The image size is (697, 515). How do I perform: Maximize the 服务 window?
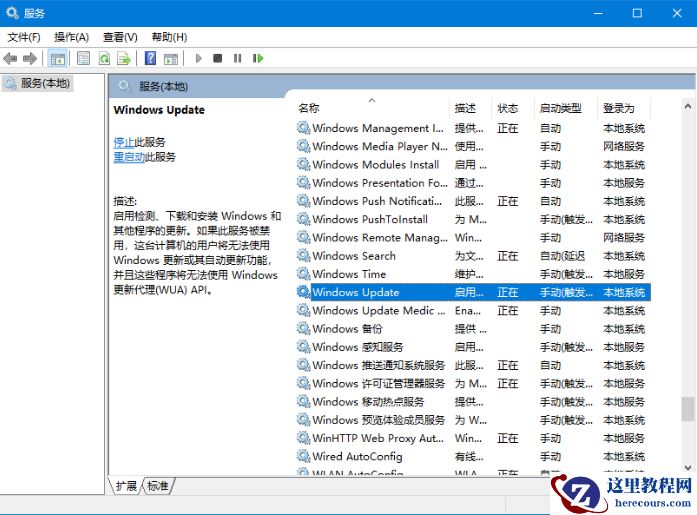pyautogui.click(x=637, y=13)
